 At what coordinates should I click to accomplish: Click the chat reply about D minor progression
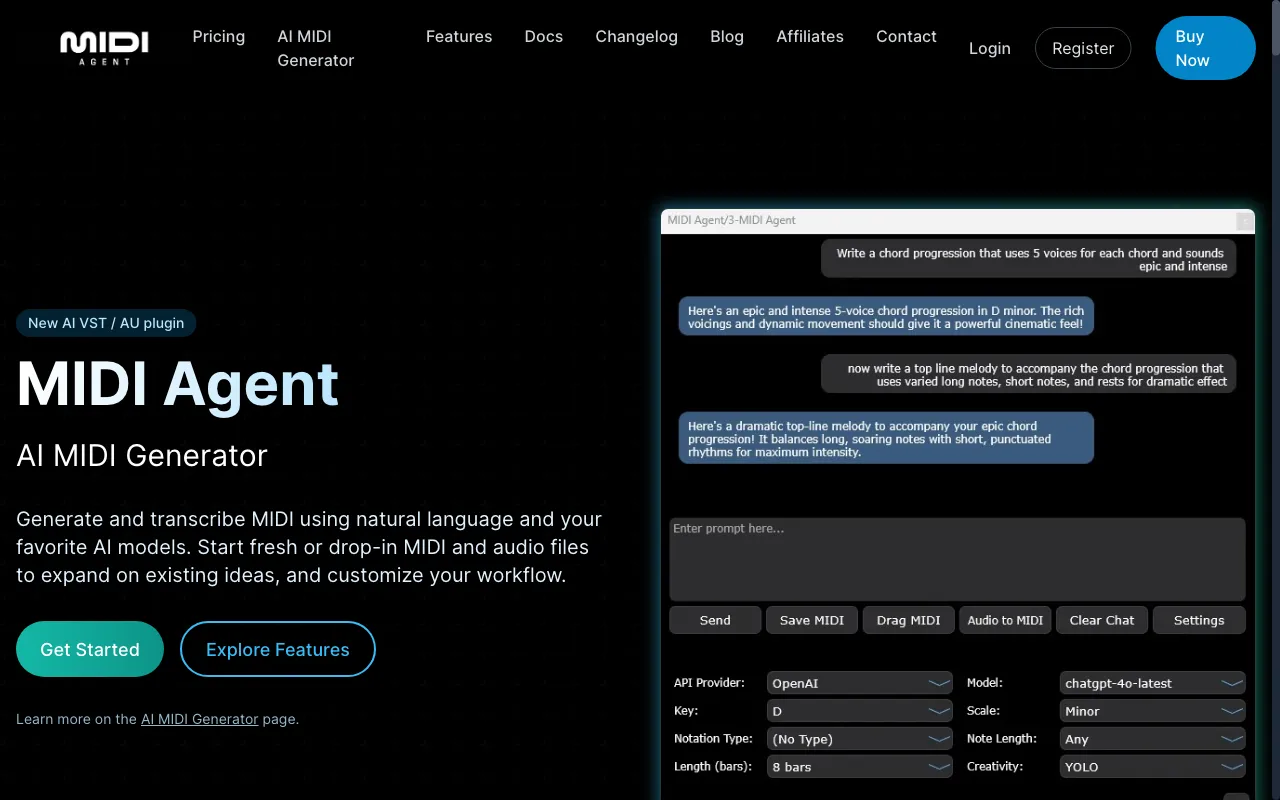pyautogui.click(x=886, y=317)
